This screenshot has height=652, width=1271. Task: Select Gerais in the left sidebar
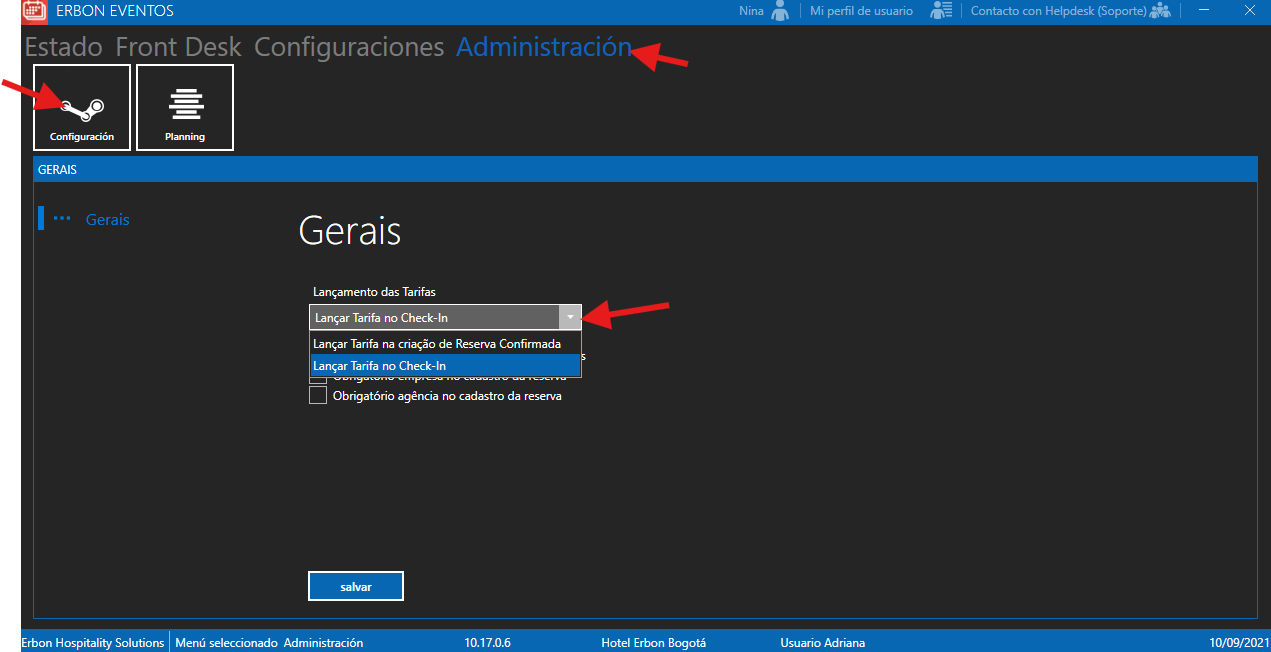coord(107,219)
